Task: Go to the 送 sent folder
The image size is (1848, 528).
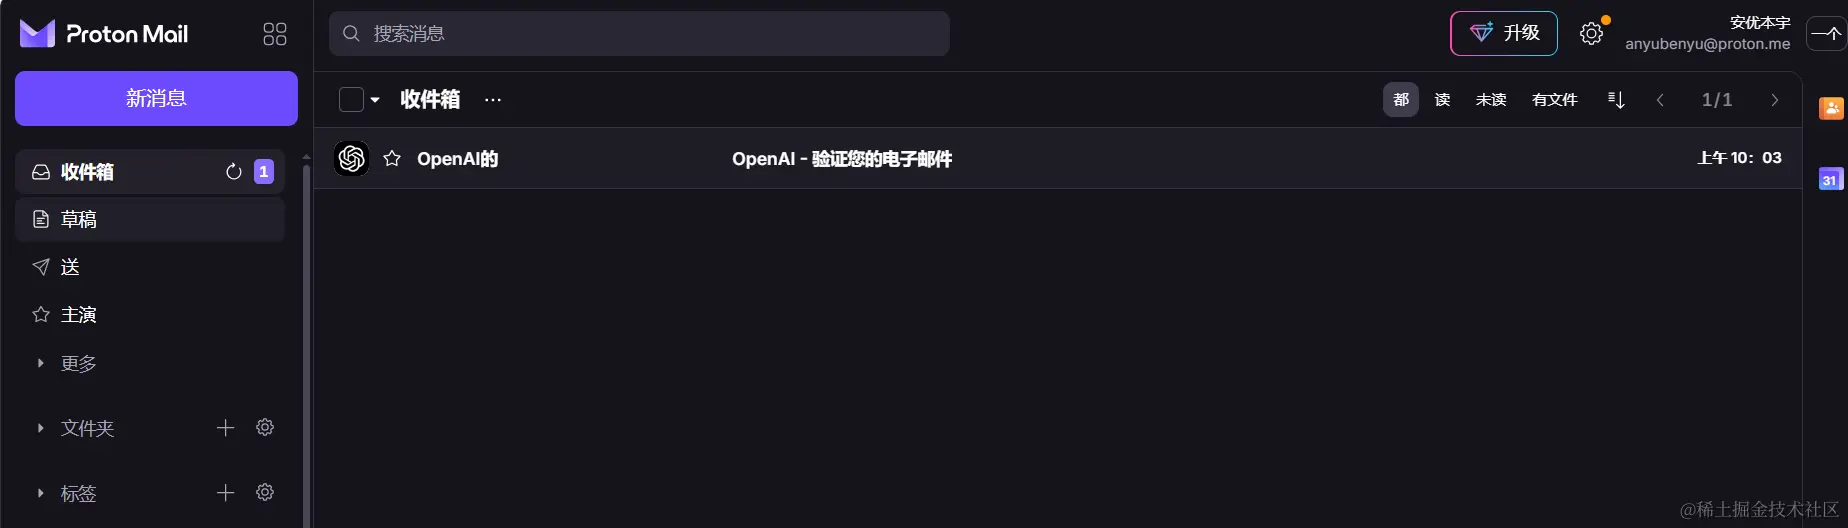Action: click(x=150, y=267)
